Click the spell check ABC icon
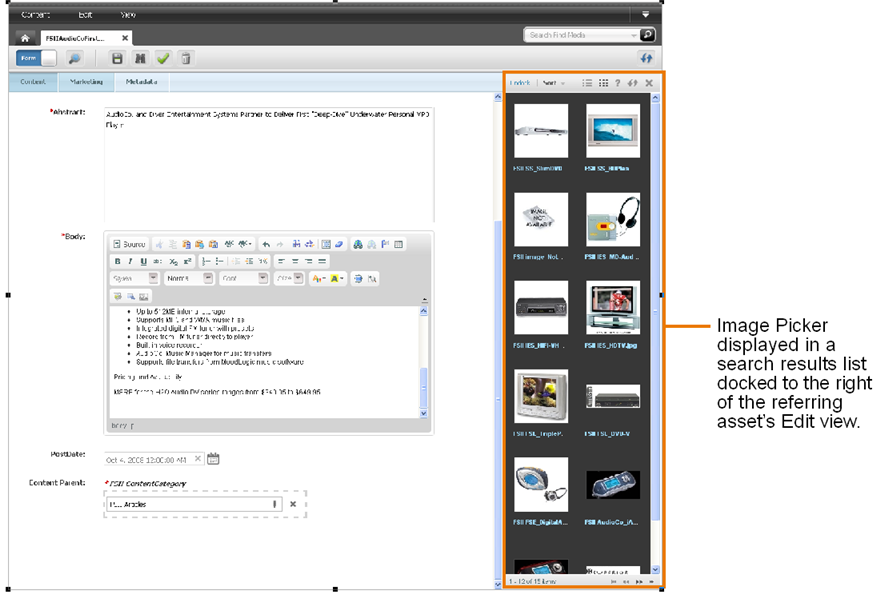 [x=229, y=244]
